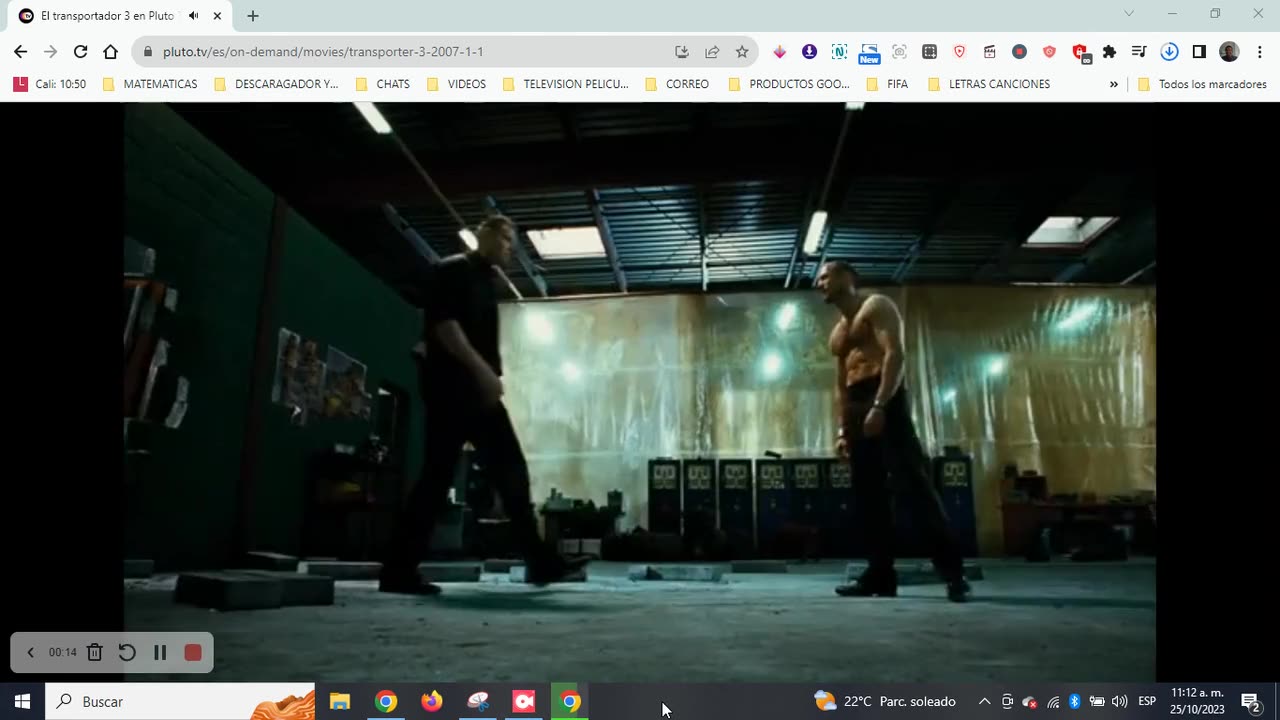Image resolution: width=1280 pixels, height=720 pixels.
Task: Open the LETRAS CANCIONES bookmark folder
Action: pyautogui.click(x=989, y=84)
